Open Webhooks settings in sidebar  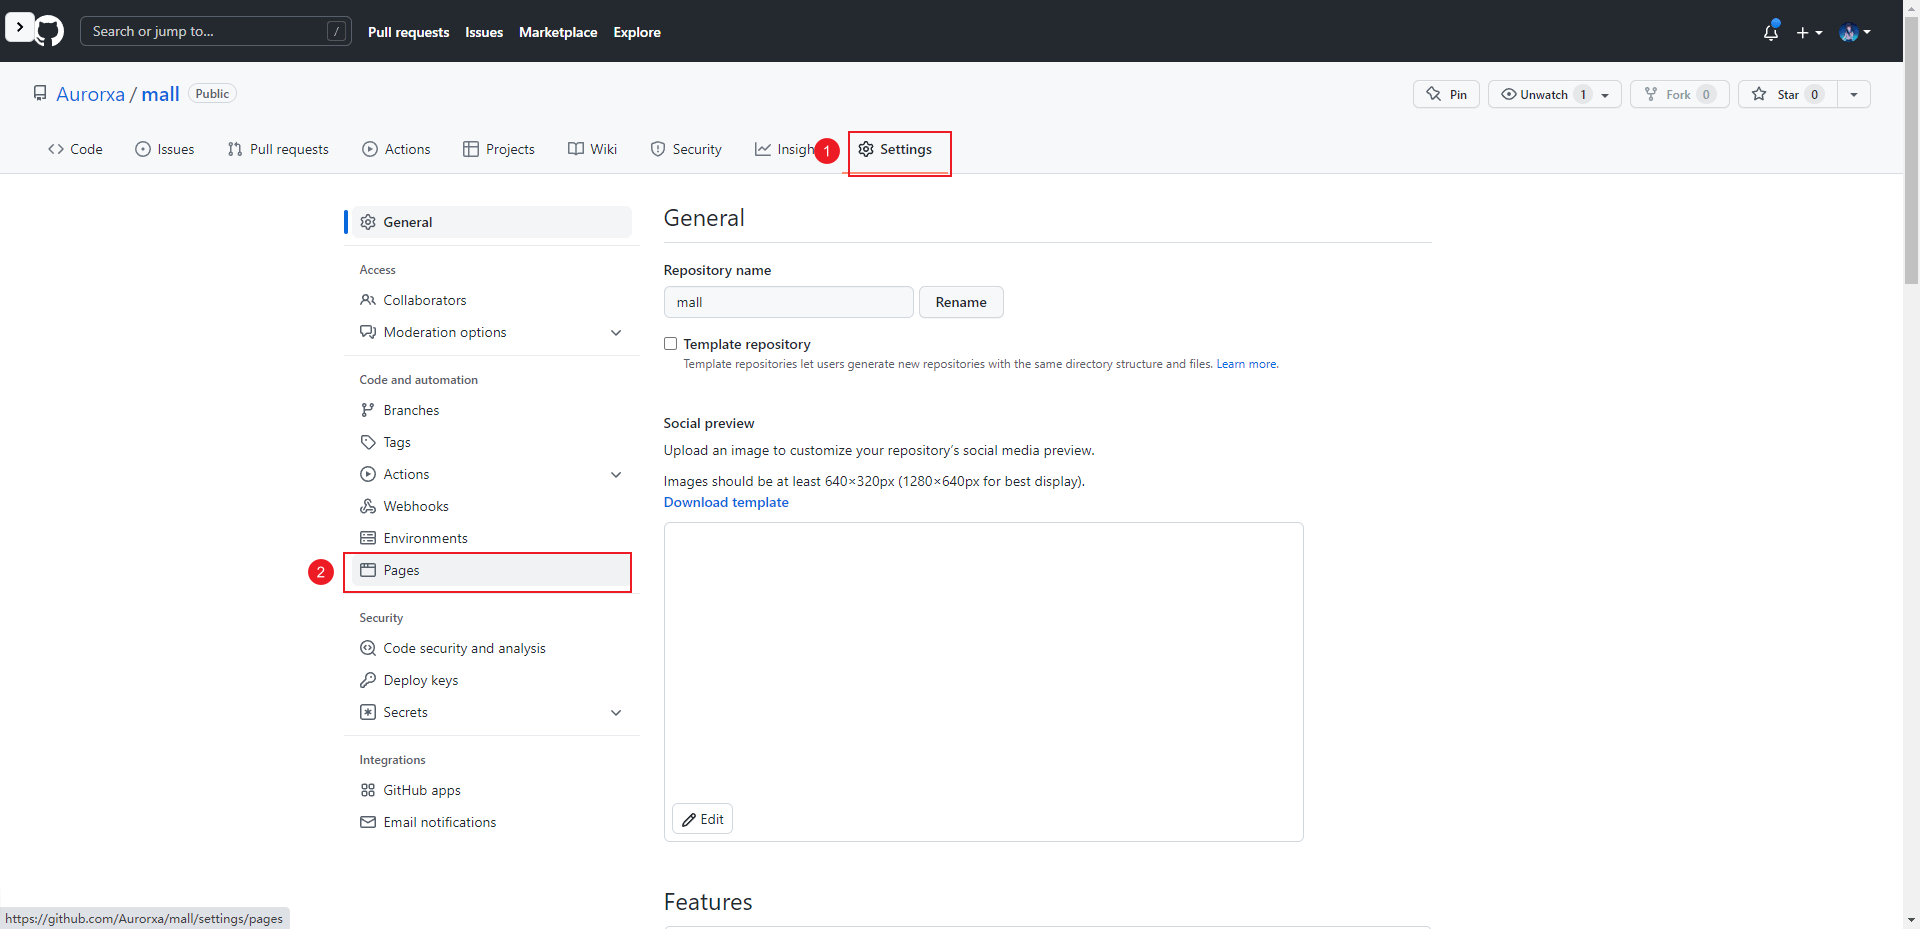tap(415, 506)
